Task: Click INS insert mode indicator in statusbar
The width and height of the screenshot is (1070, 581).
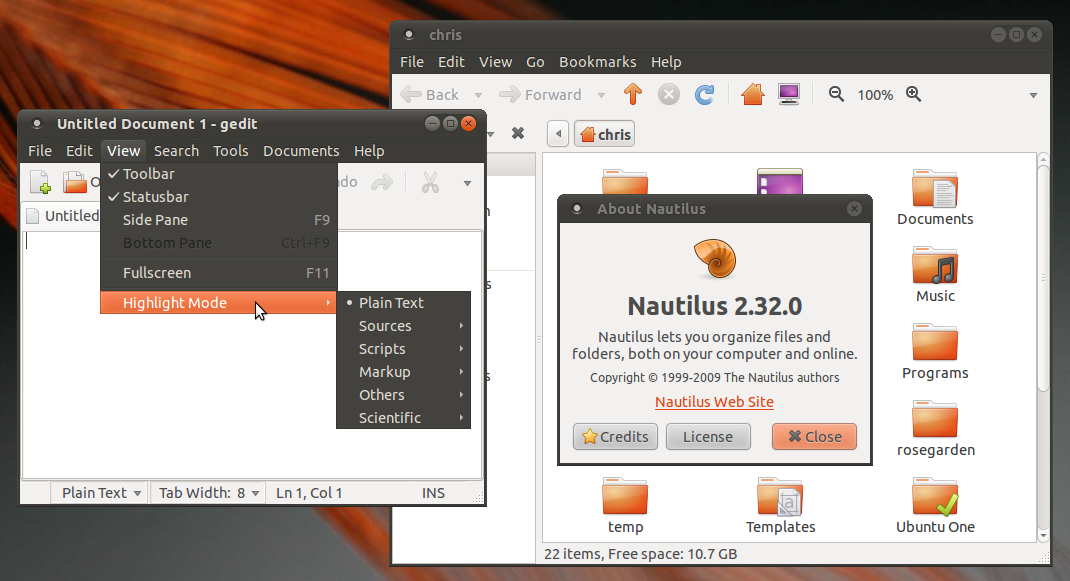Action: (x=433, y=493)
